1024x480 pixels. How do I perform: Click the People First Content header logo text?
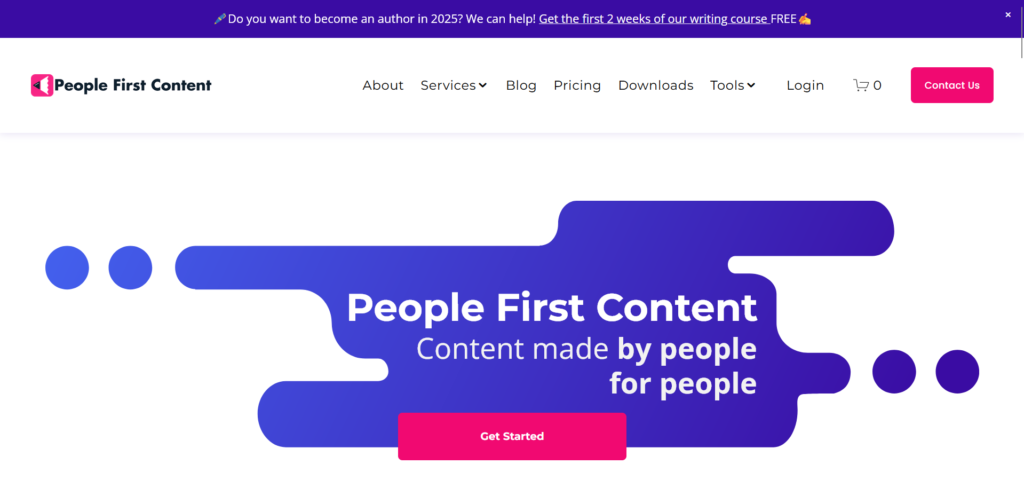click(x=133, y=86)
